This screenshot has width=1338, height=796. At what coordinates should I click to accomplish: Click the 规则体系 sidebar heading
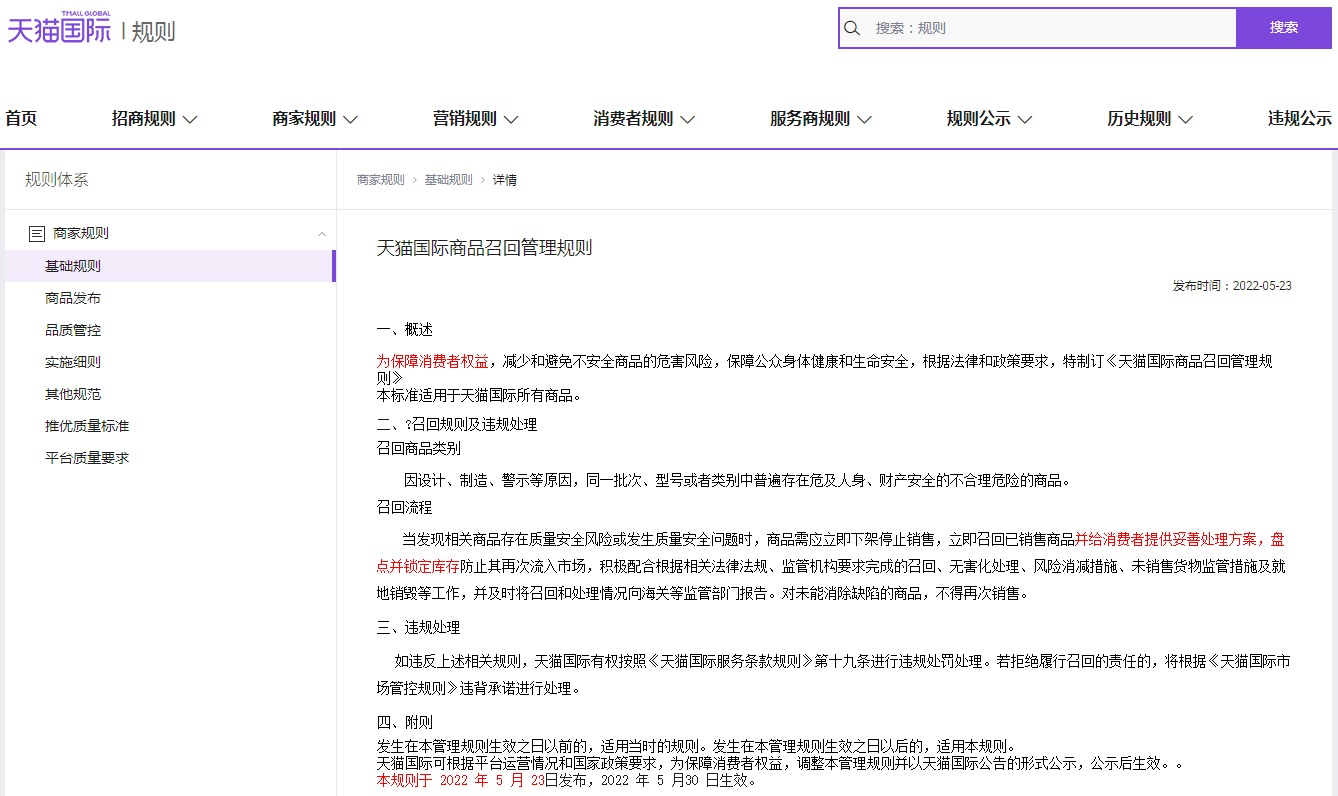pyautogui.click(x=57, y=180)
